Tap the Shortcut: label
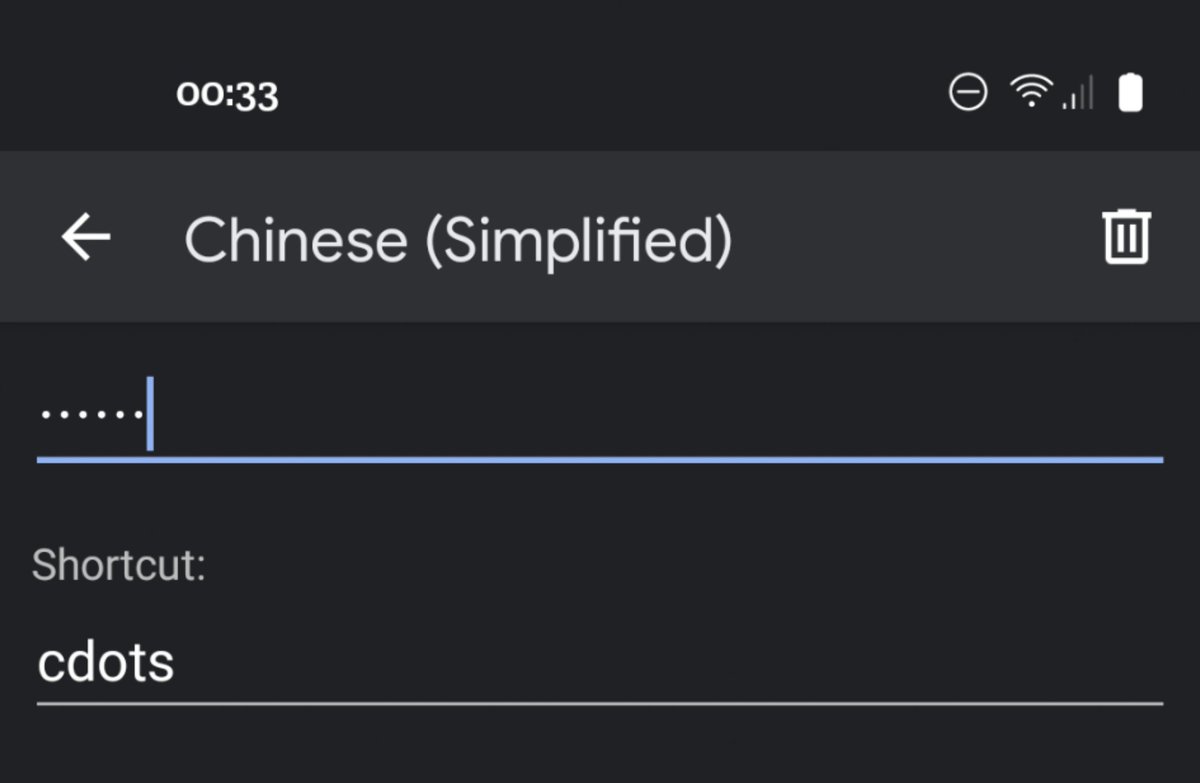The height and width of the screenshot is (783, 1200). [x=119, y=565]
